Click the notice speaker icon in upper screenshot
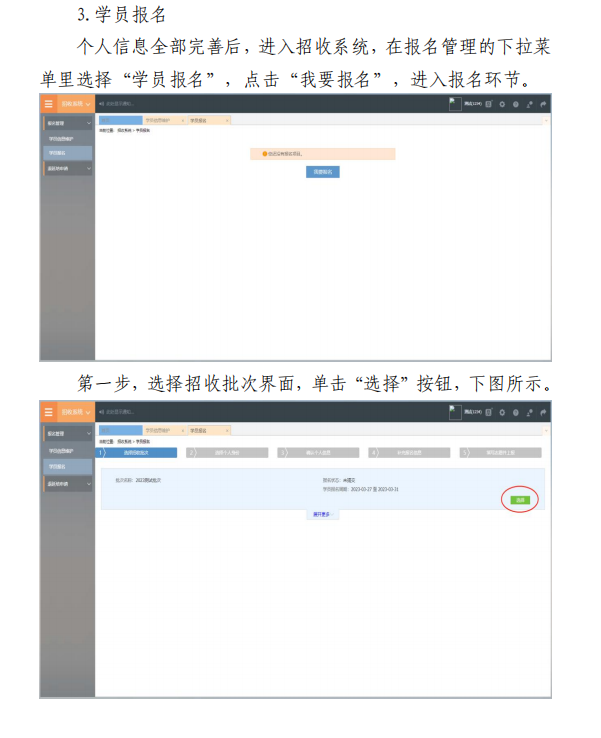 tap(101, 104)
